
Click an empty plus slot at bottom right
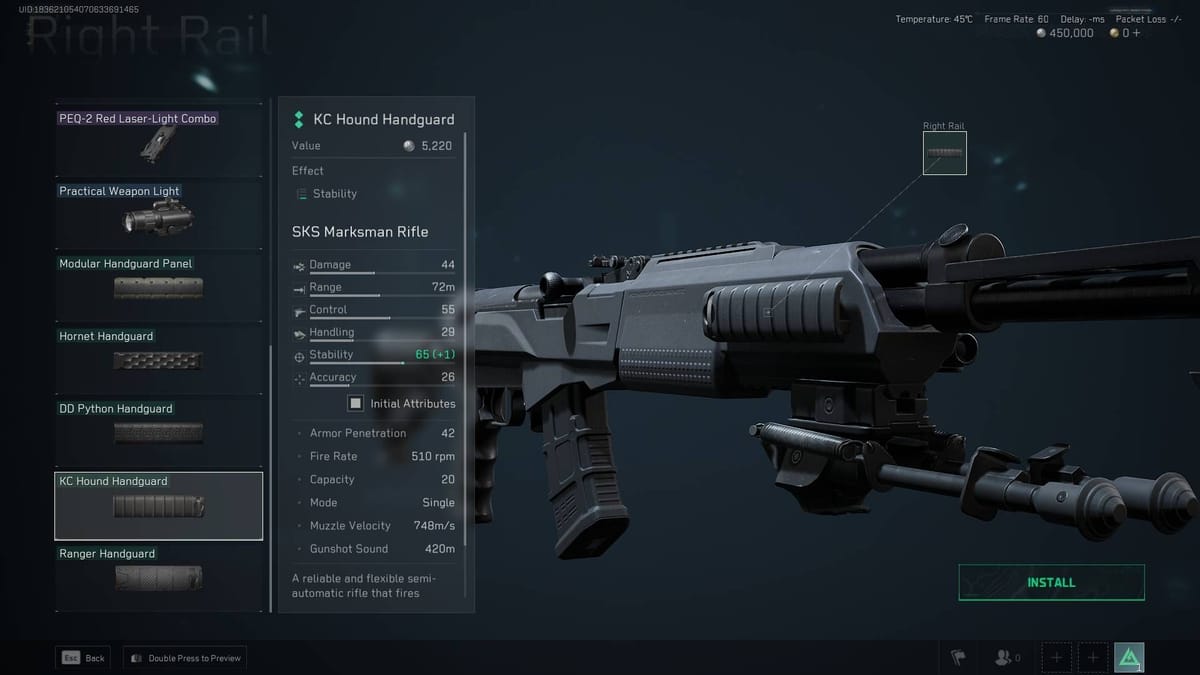(x=1056, y=657)
